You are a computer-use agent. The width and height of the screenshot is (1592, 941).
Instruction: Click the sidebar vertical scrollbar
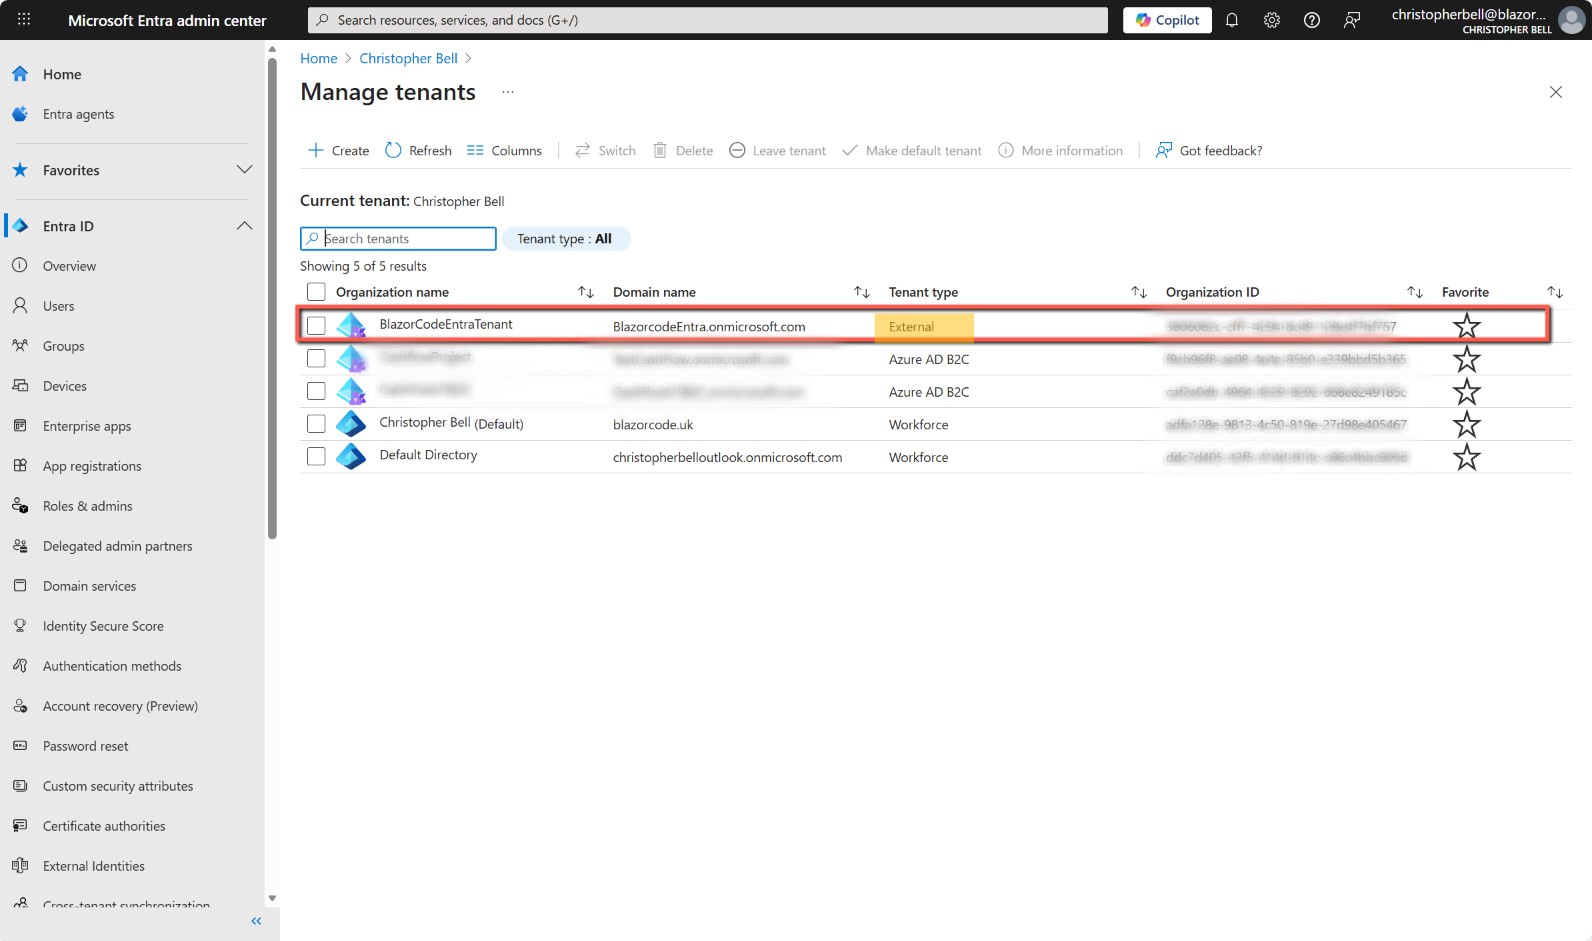(272, 300)
